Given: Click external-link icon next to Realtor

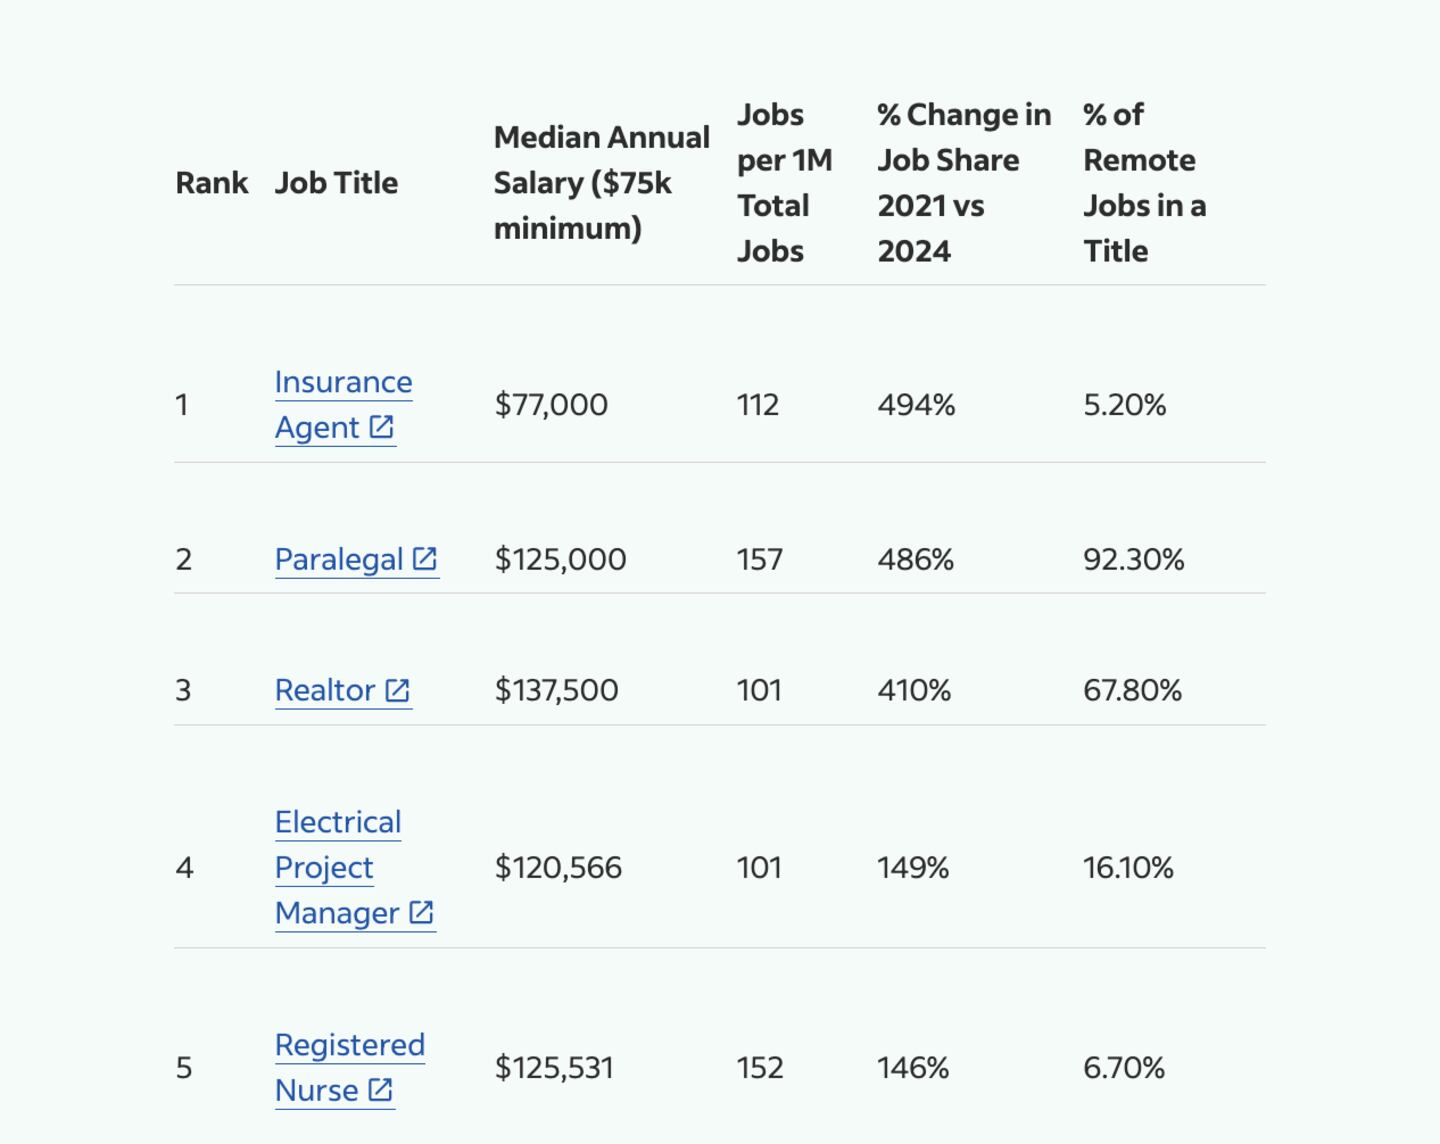Looking at the screenshot, I should [x=397, y=691].
